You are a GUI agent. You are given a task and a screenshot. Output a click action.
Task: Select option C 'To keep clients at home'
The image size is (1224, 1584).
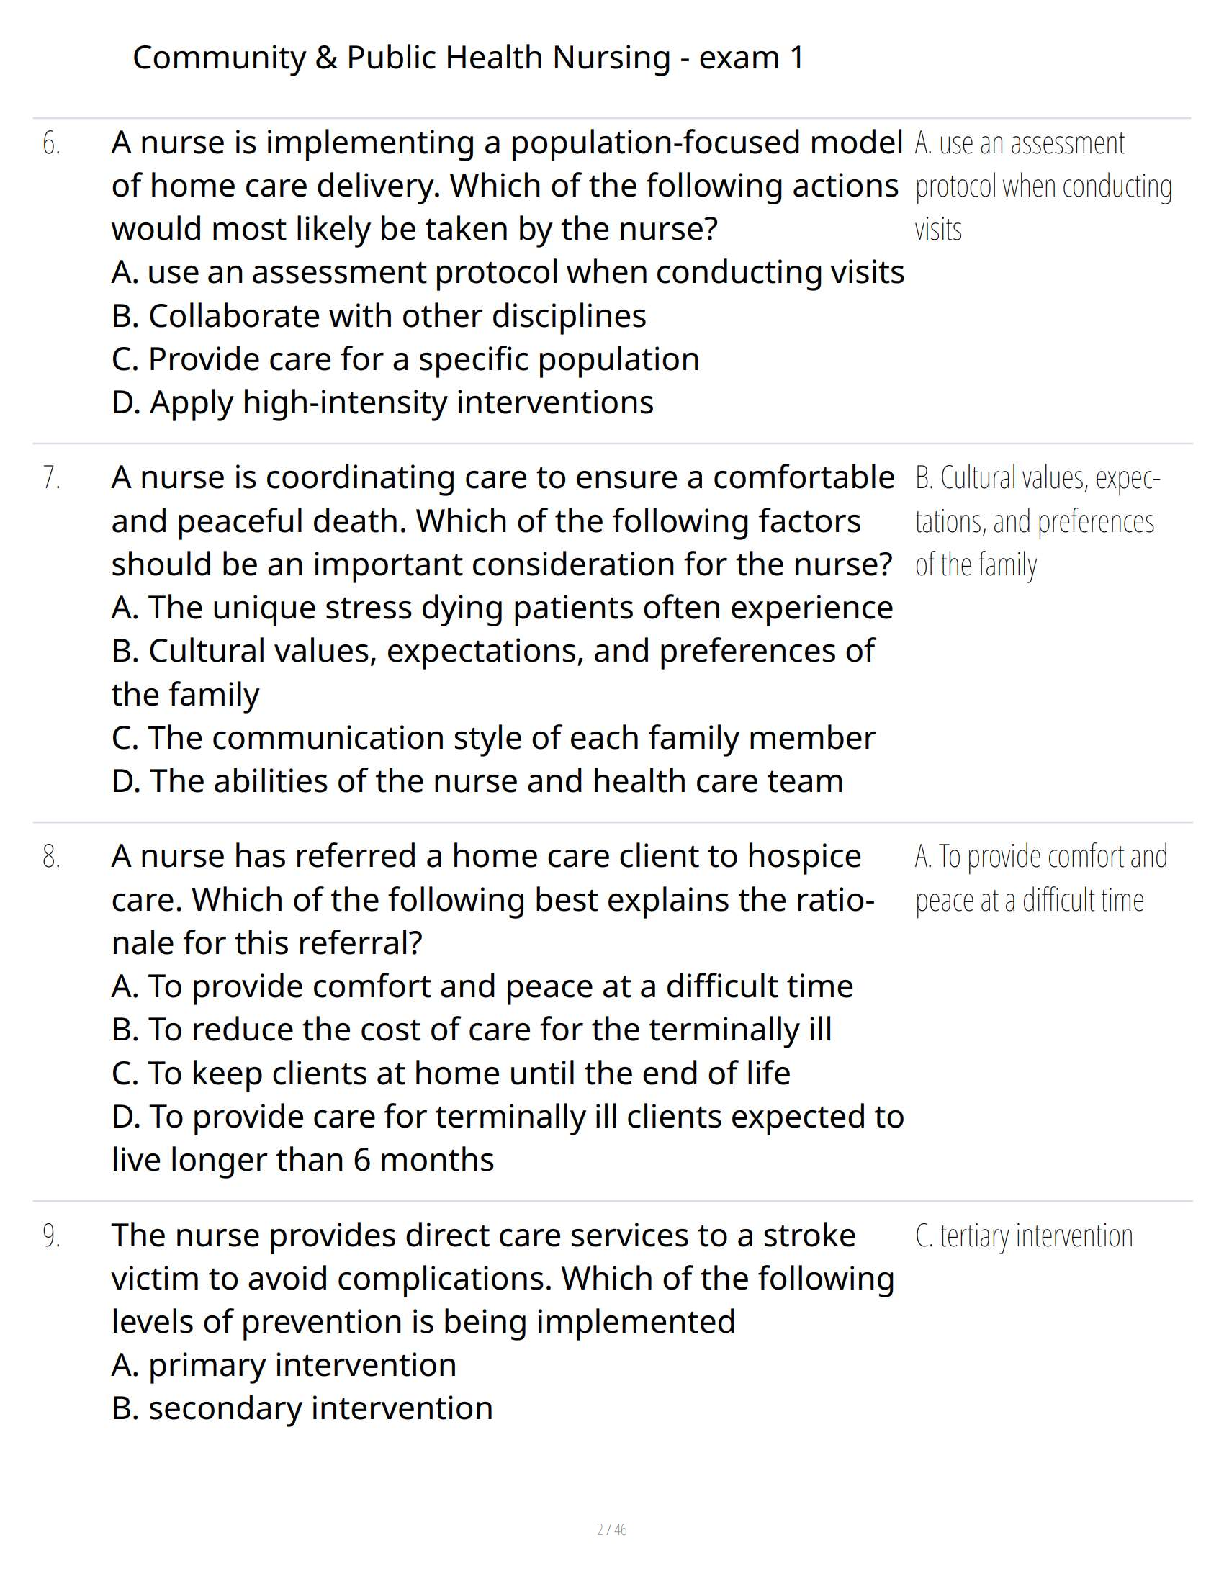coord(451,1073)
